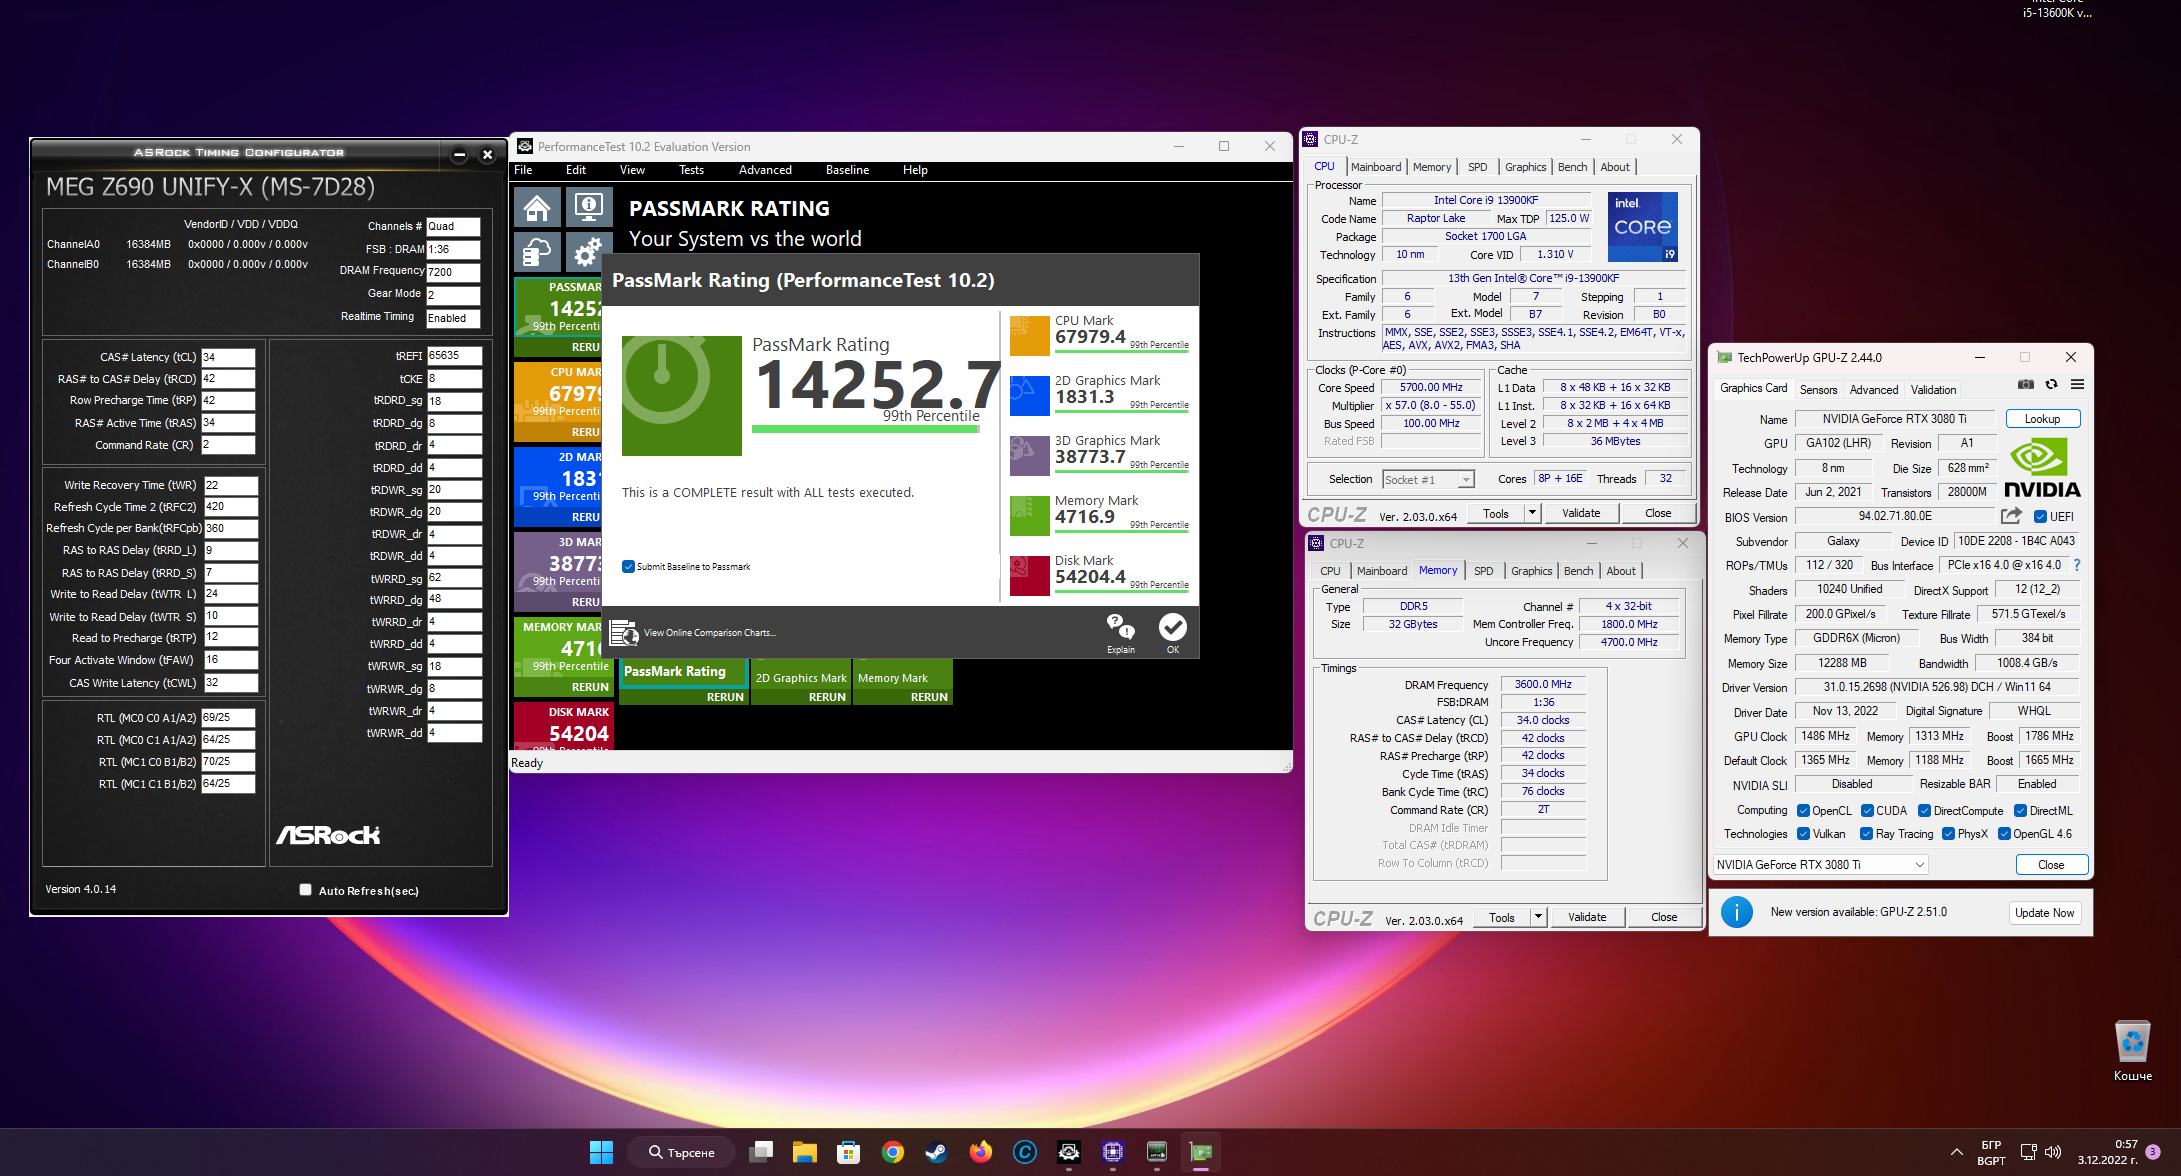Screen dimensions: 2181x1176
Task: Click the GPU-Z screenshot camera icon
Action: click(2026, 385)
